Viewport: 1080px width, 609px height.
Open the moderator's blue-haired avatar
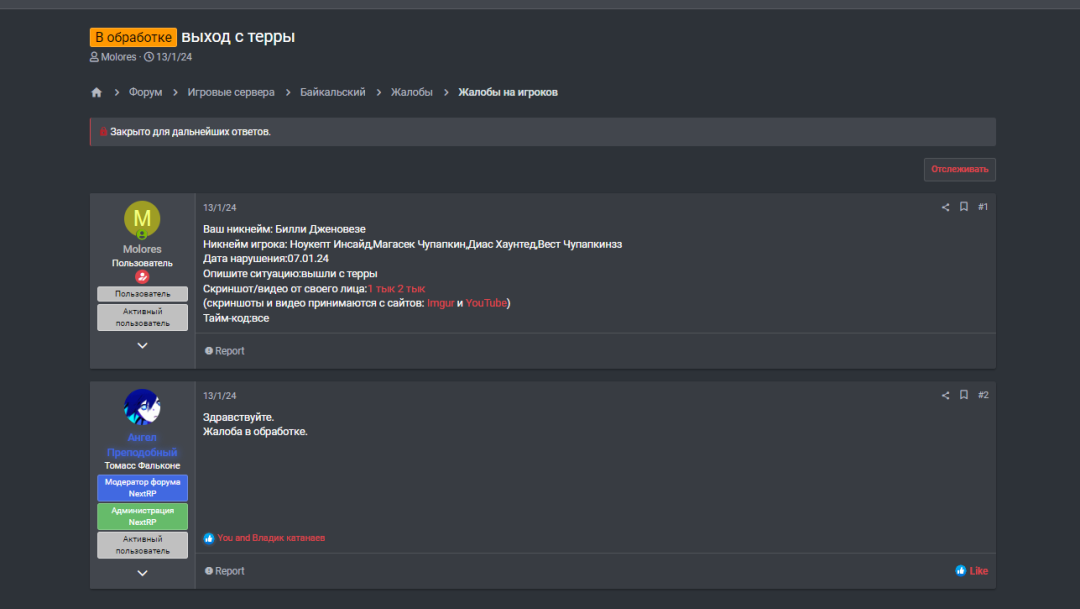click(142, 407)
